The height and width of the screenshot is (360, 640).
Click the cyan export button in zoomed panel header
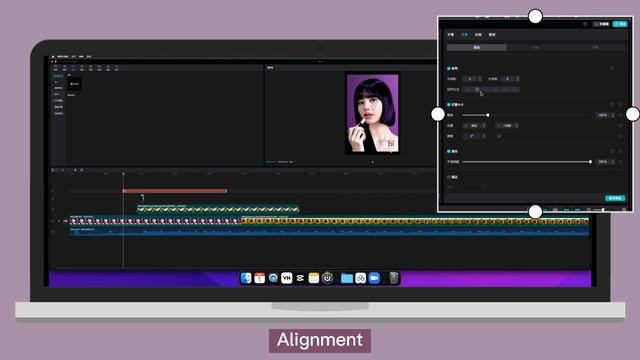[x=620, y=24]
